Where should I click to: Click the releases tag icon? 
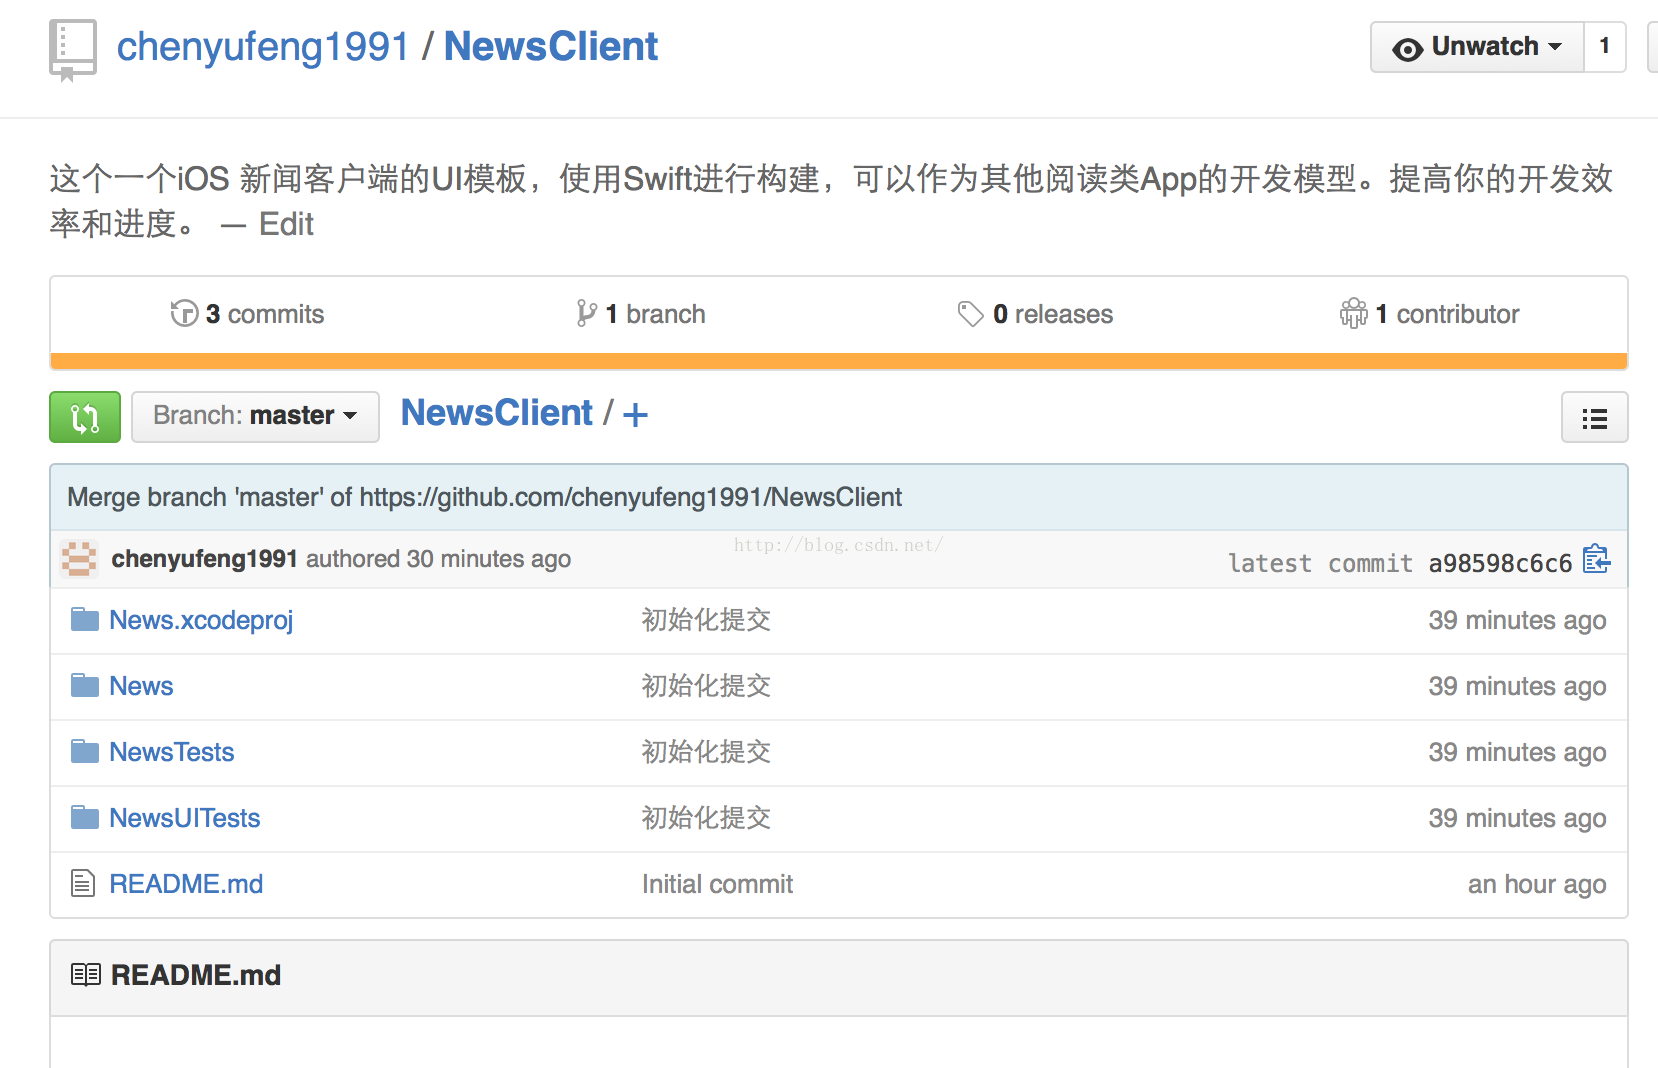970,314
